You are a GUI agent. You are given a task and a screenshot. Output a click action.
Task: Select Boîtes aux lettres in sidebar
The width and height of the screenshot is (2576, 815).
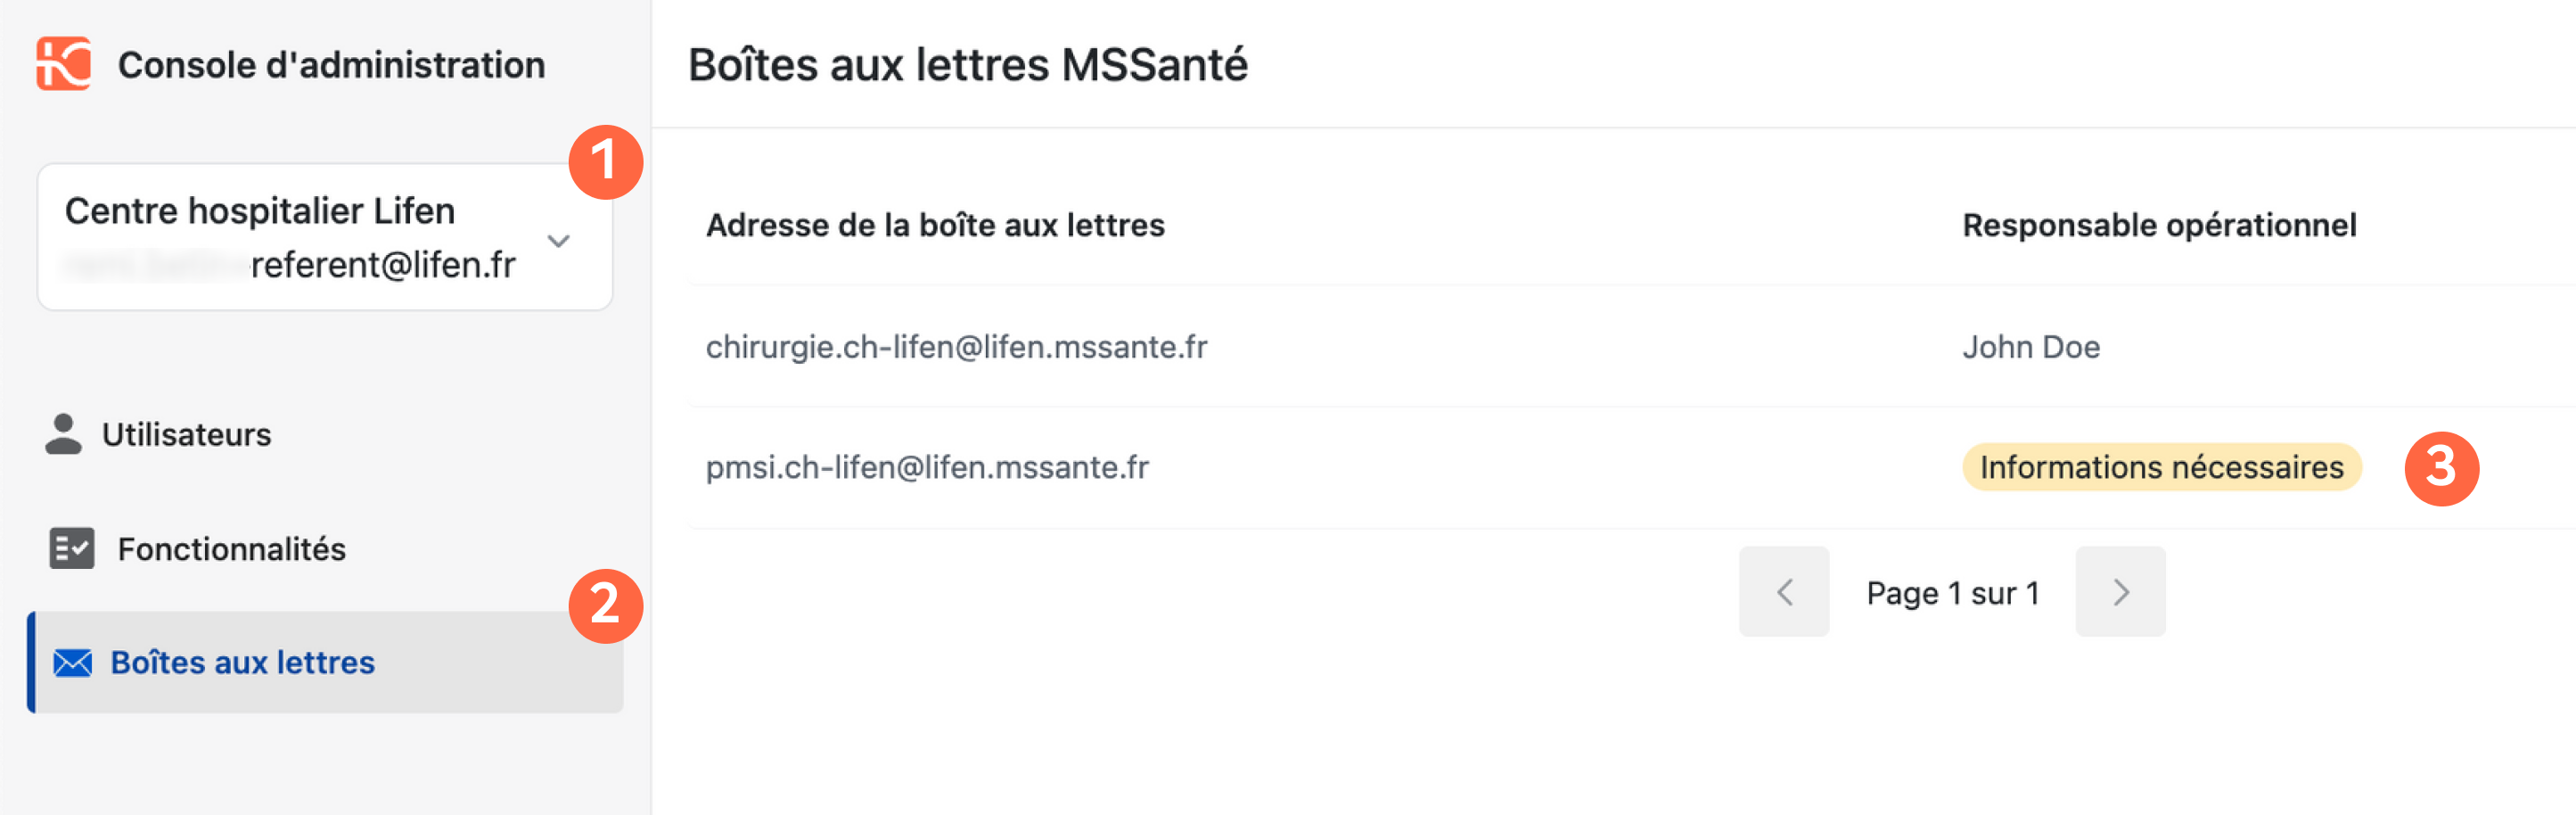pyautogui.click(x=325, y=662)
